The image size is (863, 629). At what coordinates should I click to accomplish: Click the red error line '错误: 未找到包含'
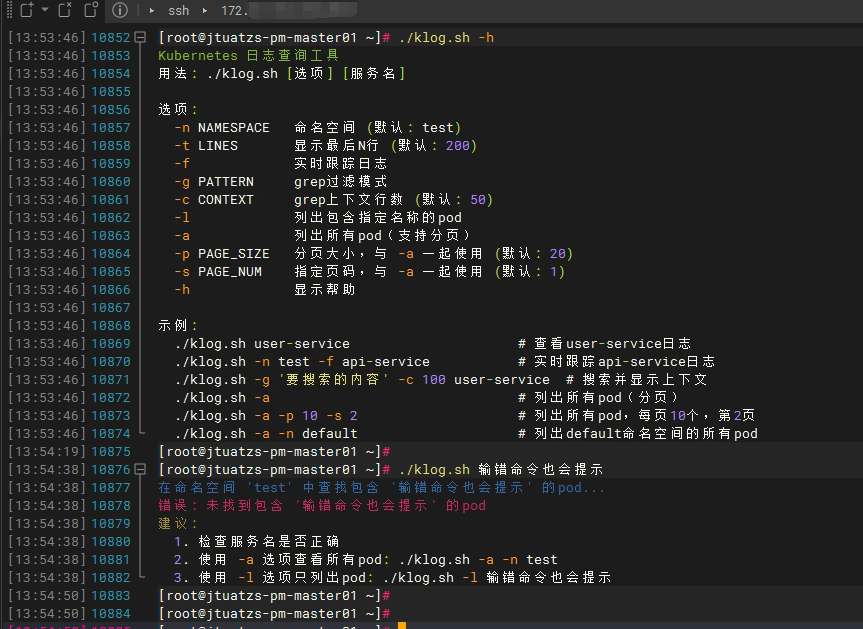[x=322, y=506]
